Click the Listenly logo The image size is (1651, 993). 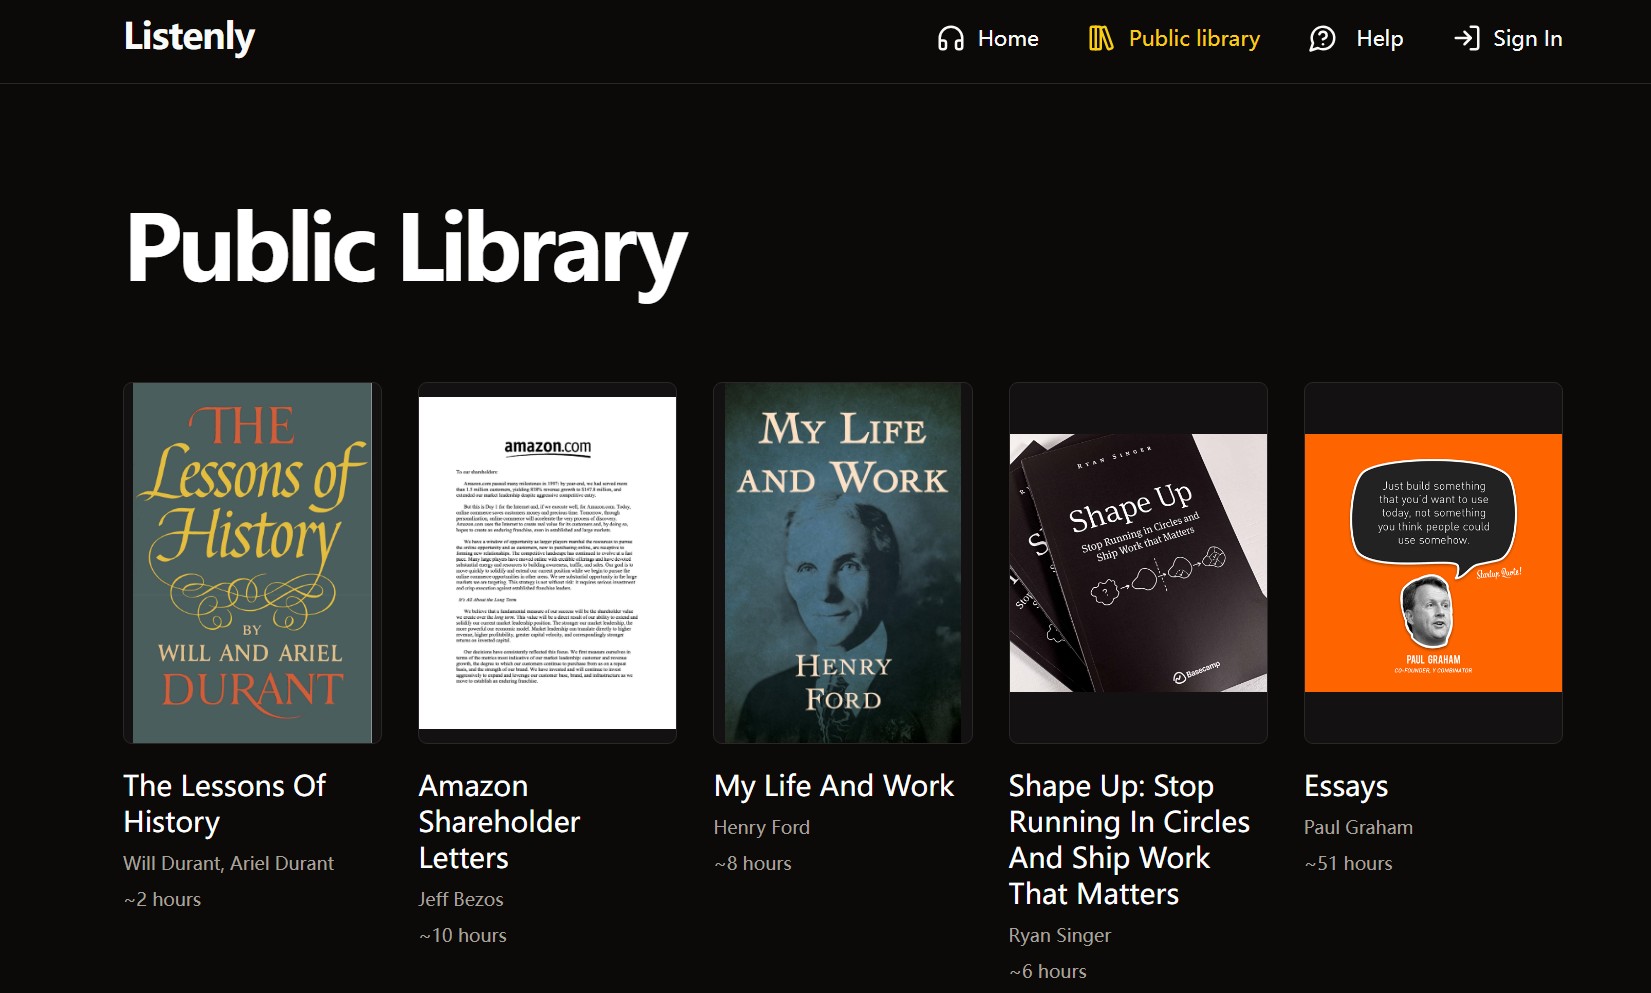coord(188,37)
